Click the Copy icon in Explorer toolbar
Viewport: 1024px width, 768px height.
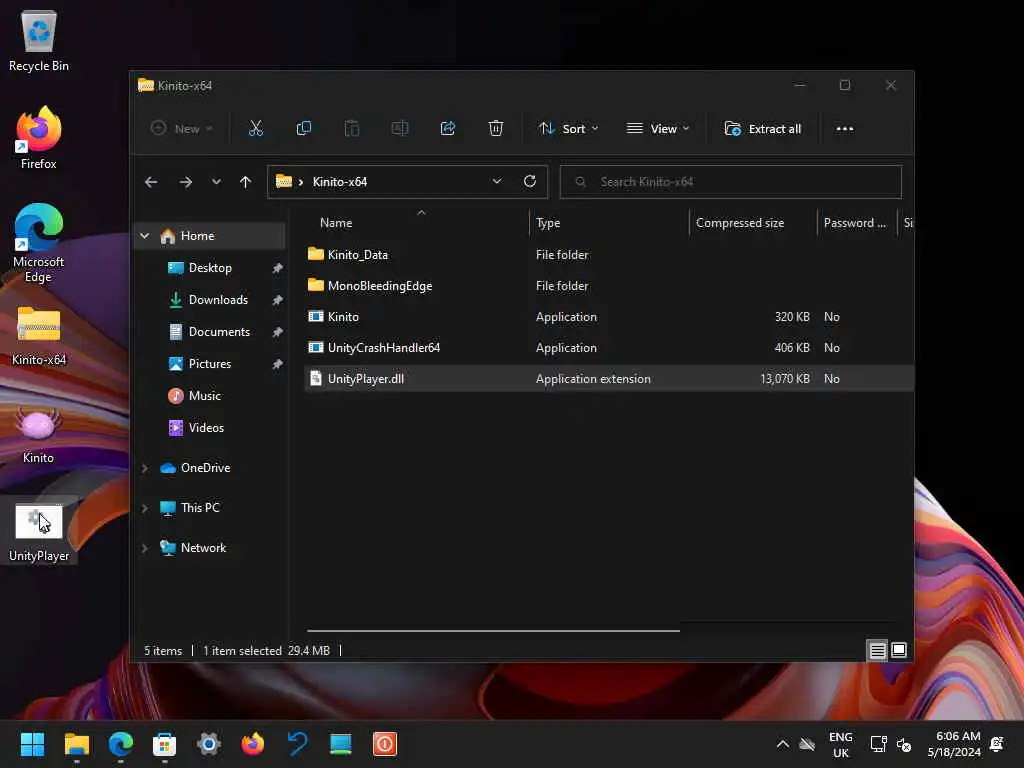(x=304, y=129)
